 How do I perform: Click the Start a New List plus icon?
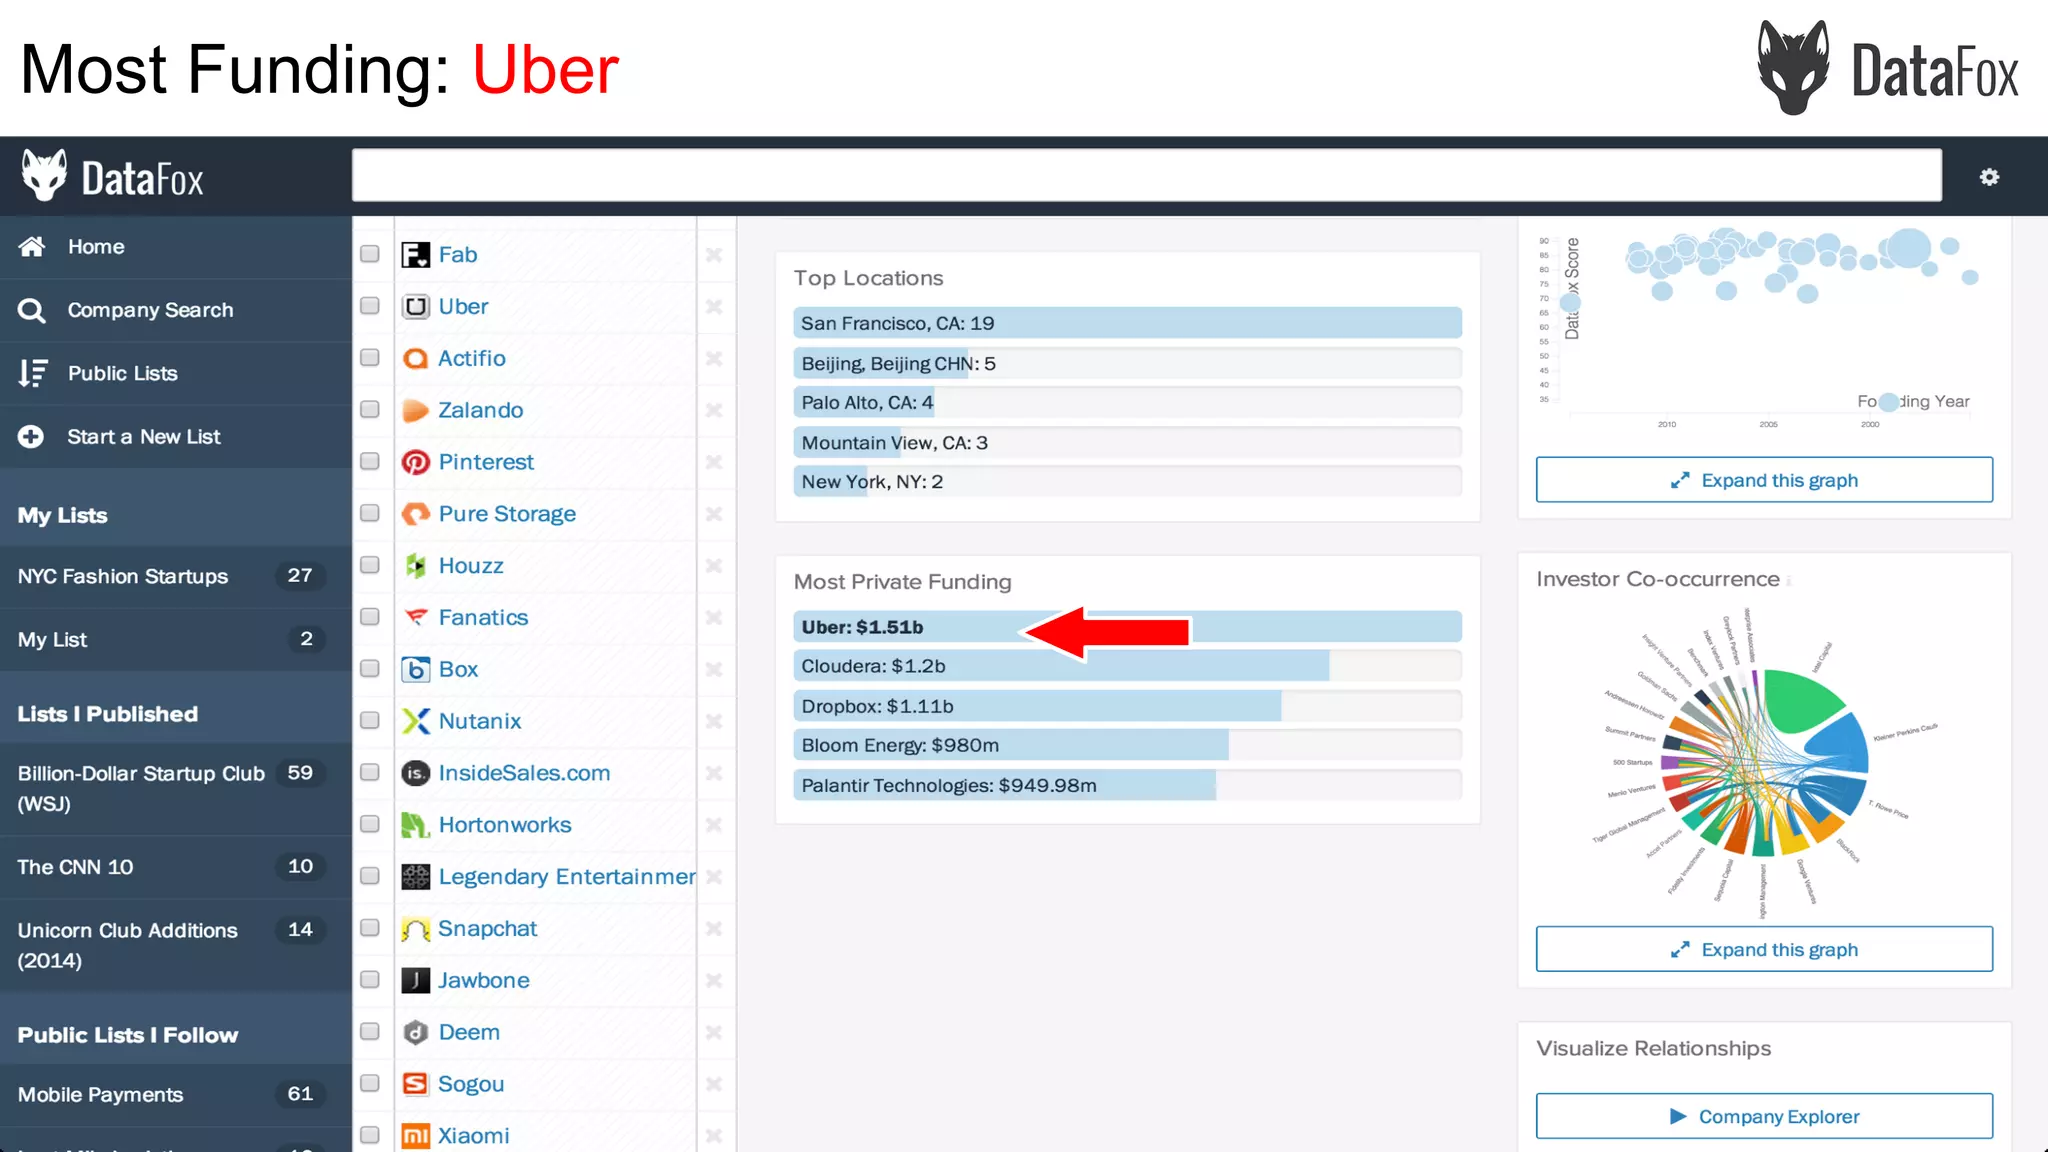[31, 437]
